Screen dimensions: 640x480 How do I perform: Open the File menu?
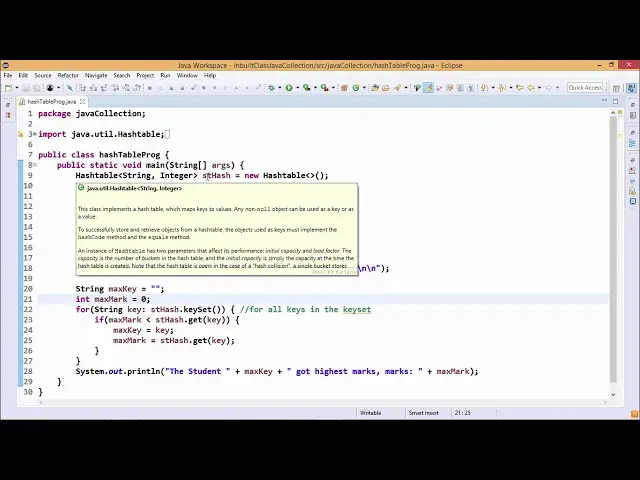coord(8,76)
